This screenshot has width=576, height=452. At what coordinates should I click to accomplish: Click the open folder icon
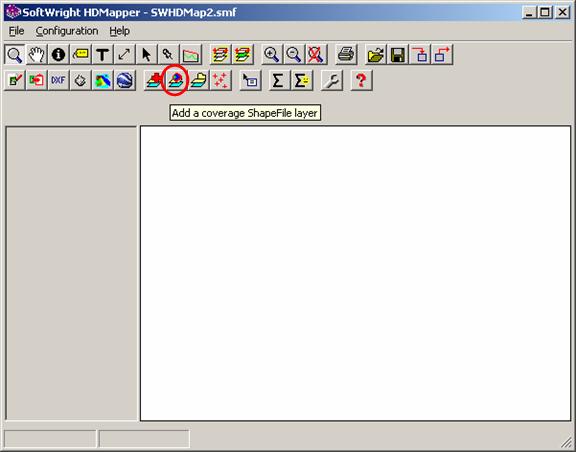(376, 55)
